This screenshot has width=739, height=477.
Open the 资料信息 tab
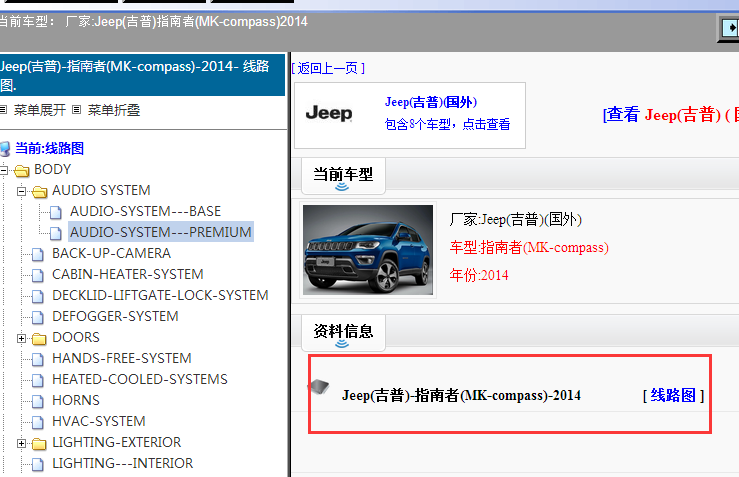343,333
